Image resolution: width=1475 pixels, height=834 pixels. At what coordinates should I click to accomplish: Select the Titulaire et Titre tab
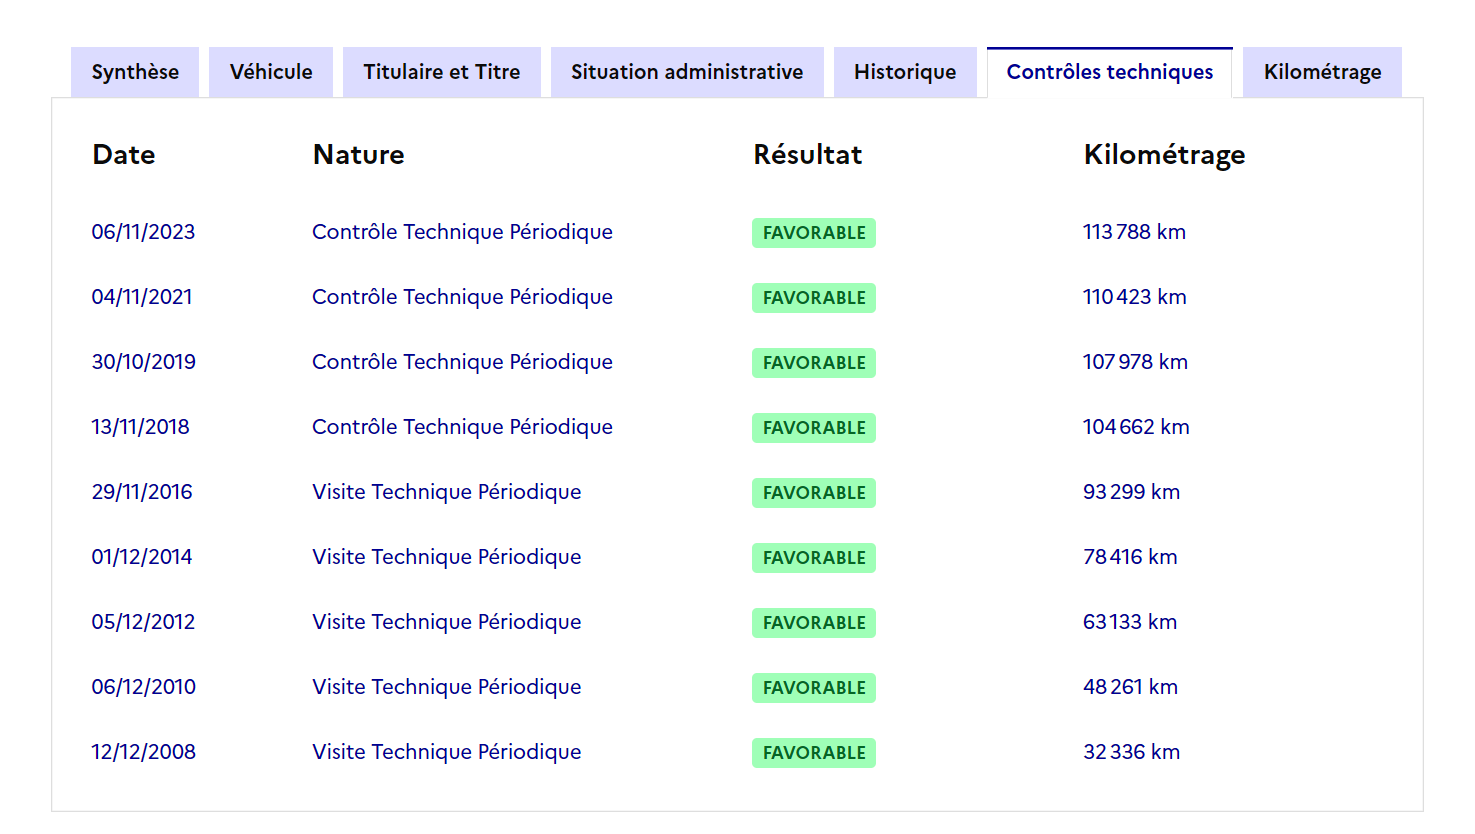coord(441,72)
